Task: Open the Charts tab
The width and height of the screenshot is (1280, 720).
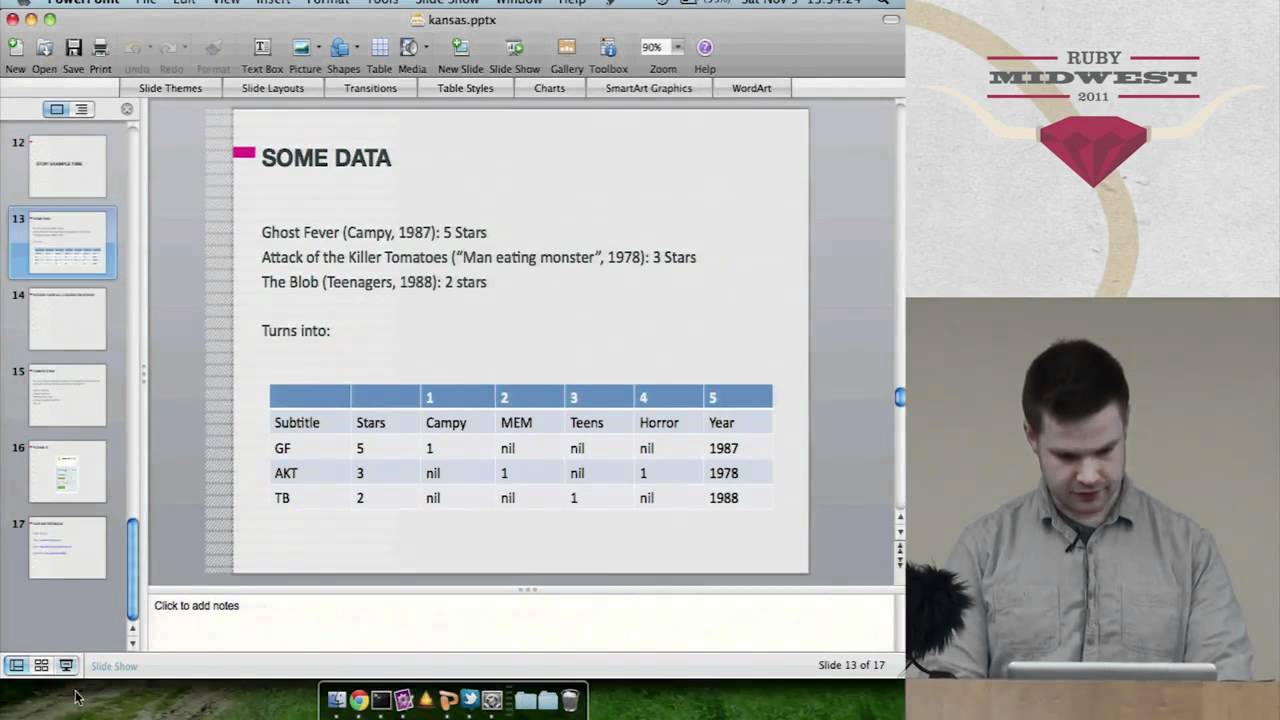Action: coord(549,88)
